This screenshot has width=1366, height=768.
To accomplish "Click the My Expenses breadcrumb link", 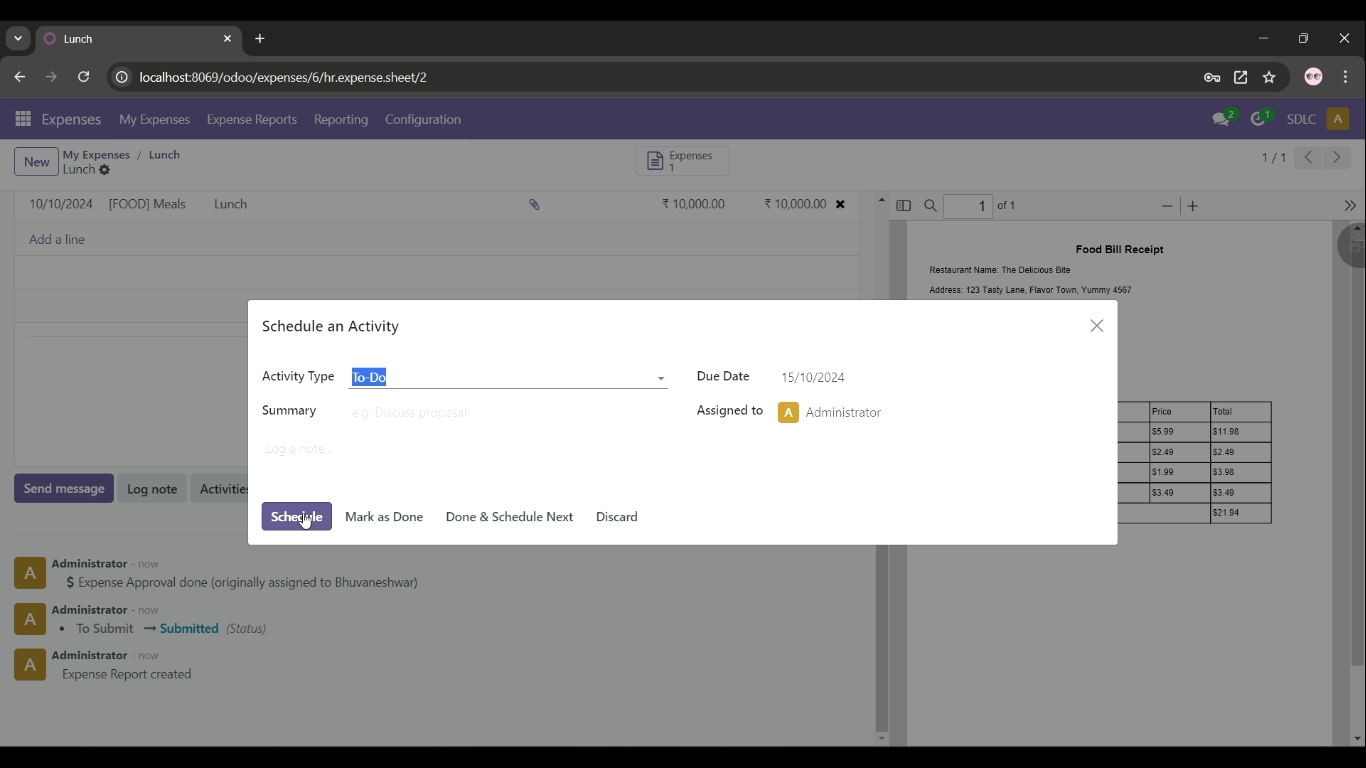I will pos(96,155).
